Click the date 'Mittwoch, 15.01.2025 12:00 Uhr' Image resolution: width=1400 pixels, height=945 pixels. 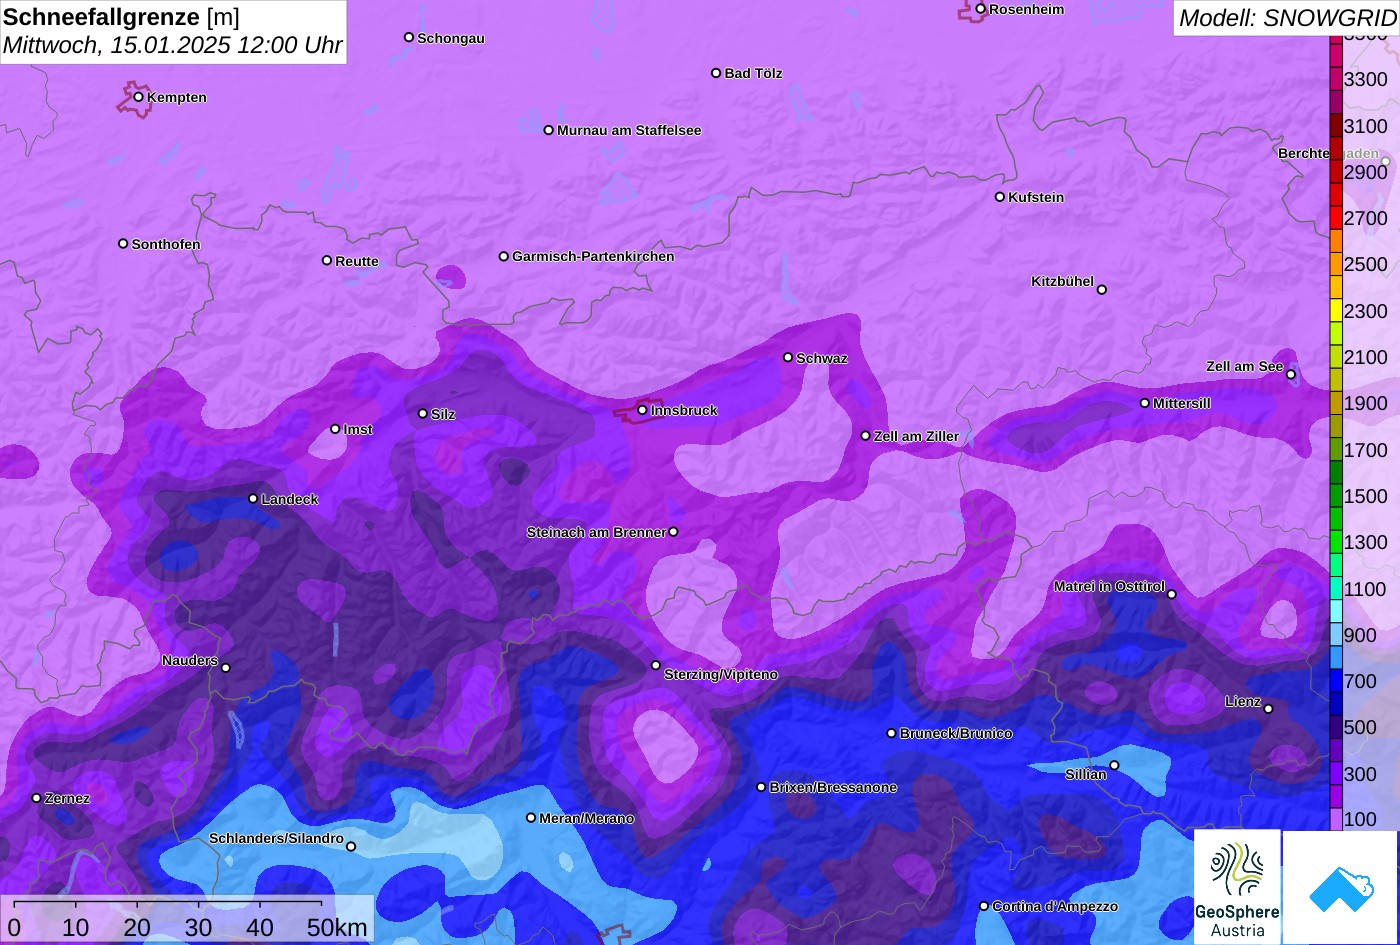173,45
